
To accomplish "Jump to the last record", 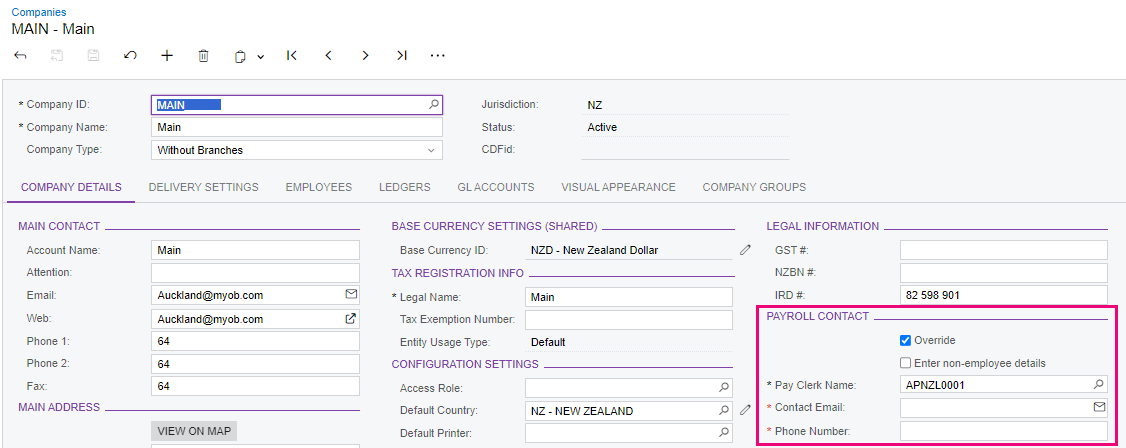I will point(401,56).
